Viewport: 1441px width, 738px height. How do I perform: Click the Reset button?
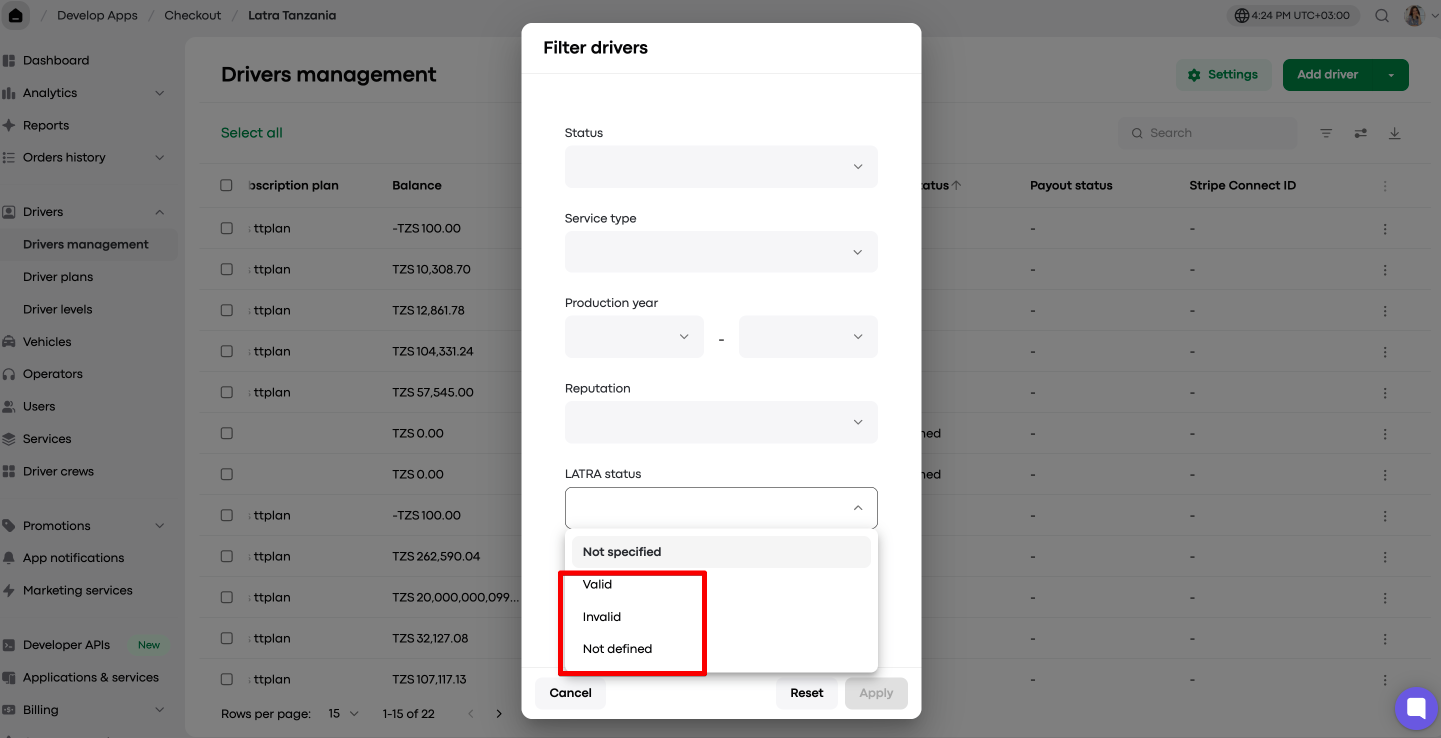tap(807, 693)
